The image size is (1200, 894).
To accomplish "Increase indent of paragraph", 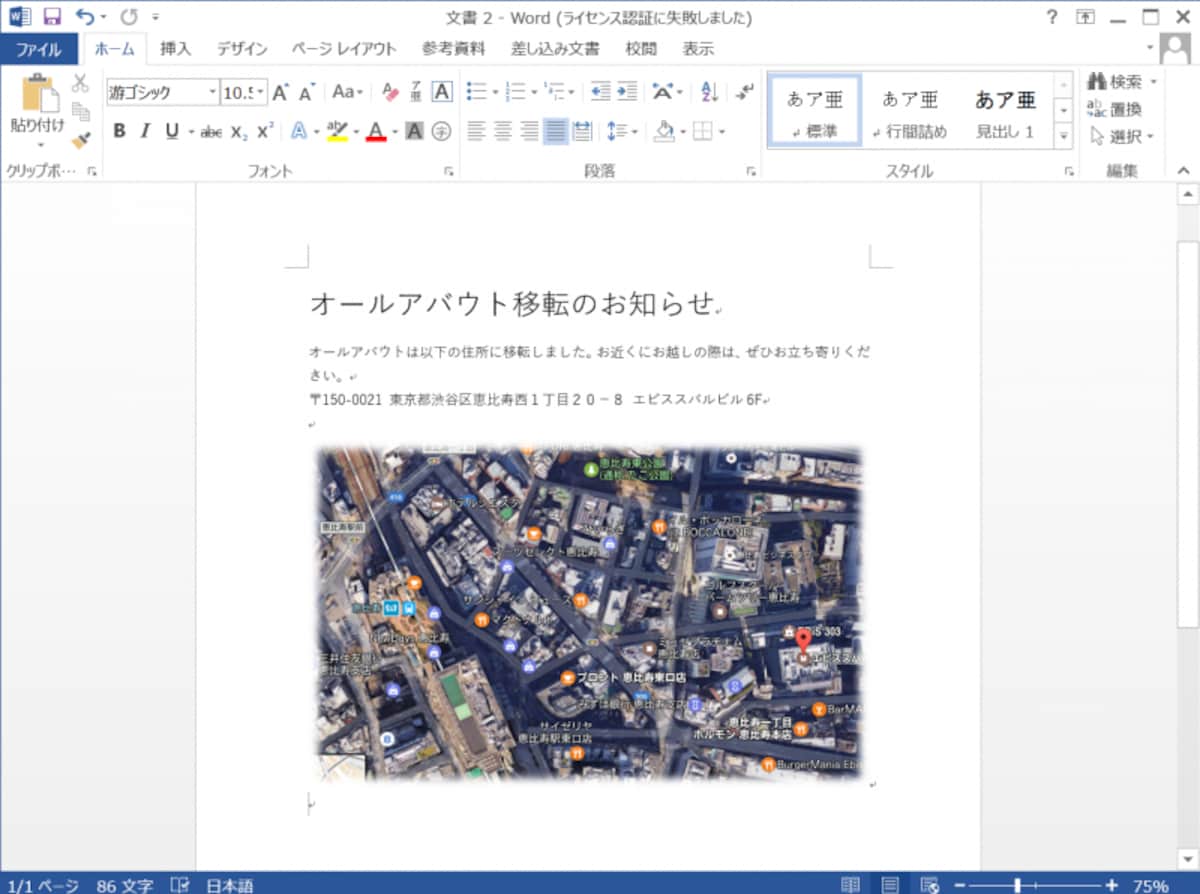I will pyautogui.click(x=627, y=92).
